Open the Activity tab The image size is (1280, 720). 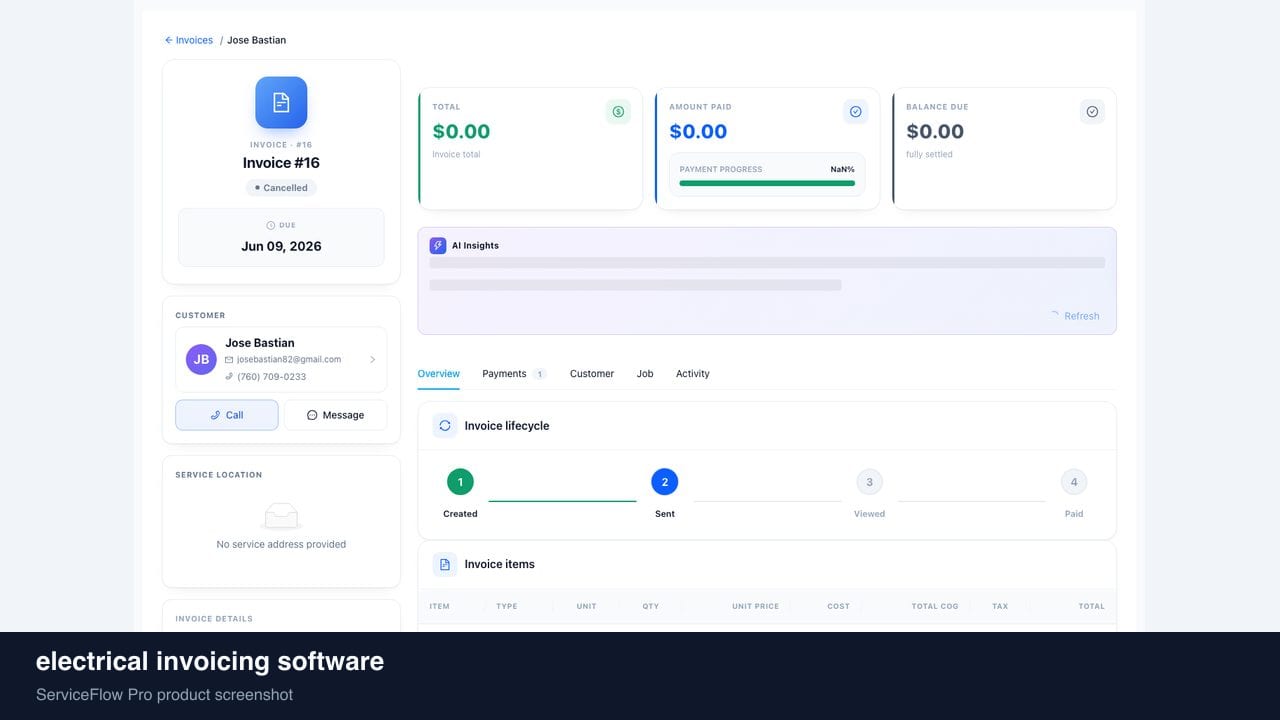pyautogui.click(x=693, y=374)
